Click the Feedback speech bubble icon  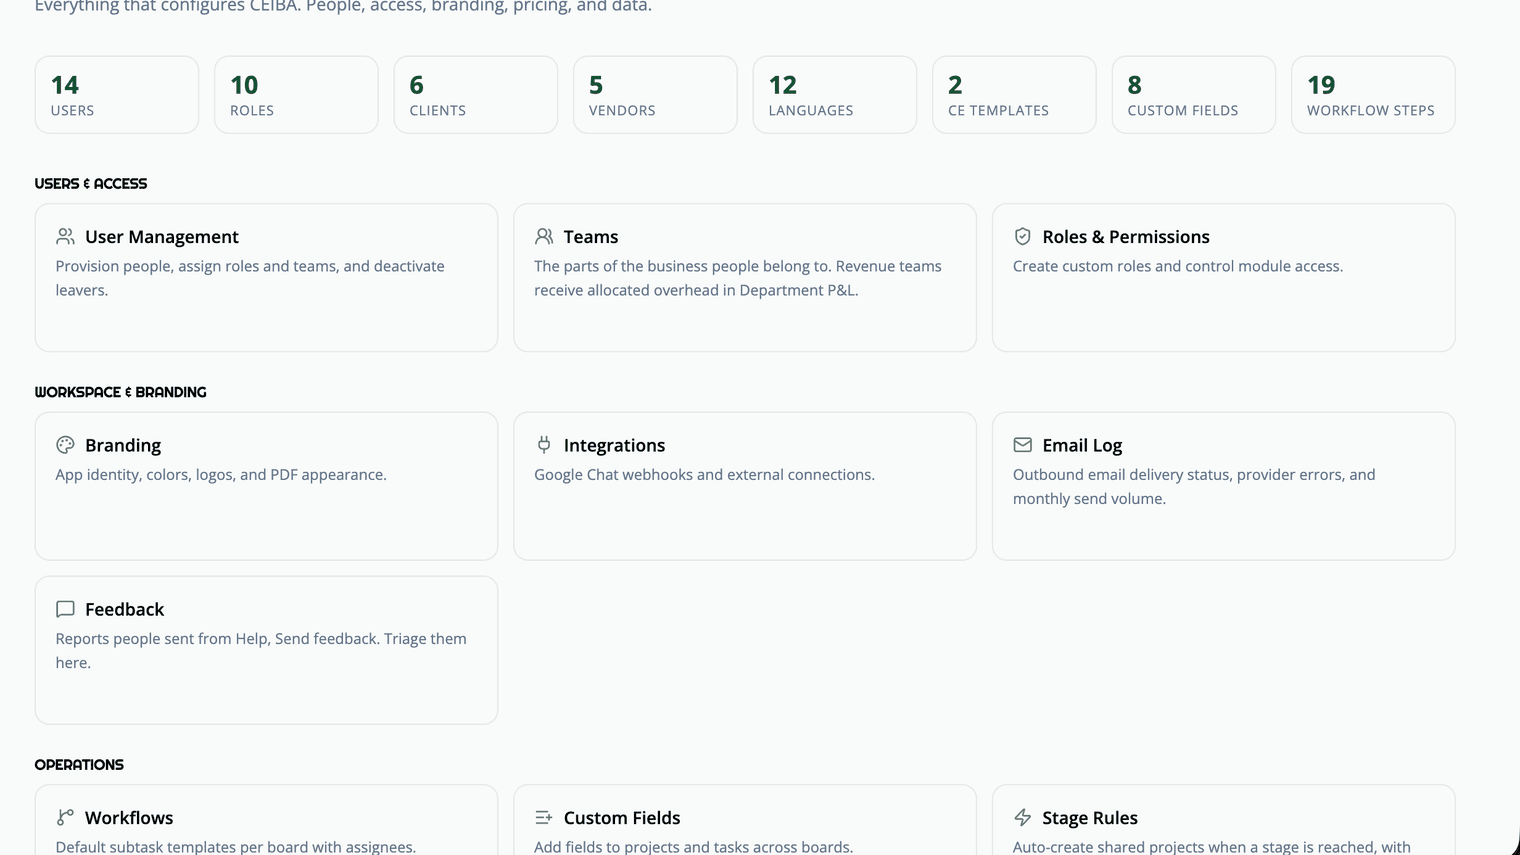coord(65,609)
